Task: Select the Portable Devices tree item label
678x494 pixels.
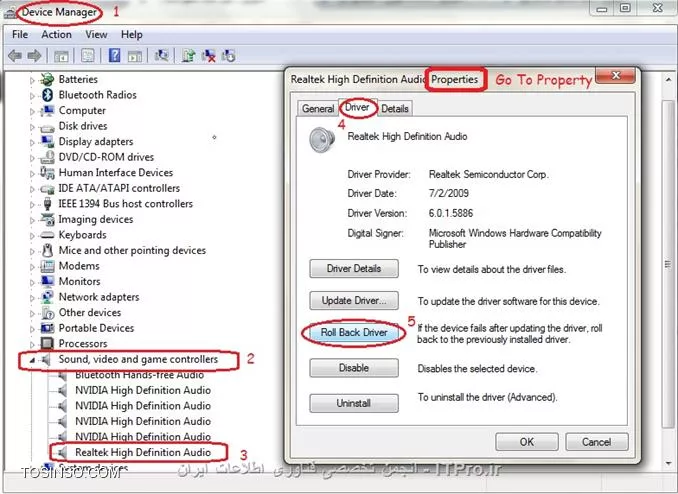Action: click(x=96, y=328)
